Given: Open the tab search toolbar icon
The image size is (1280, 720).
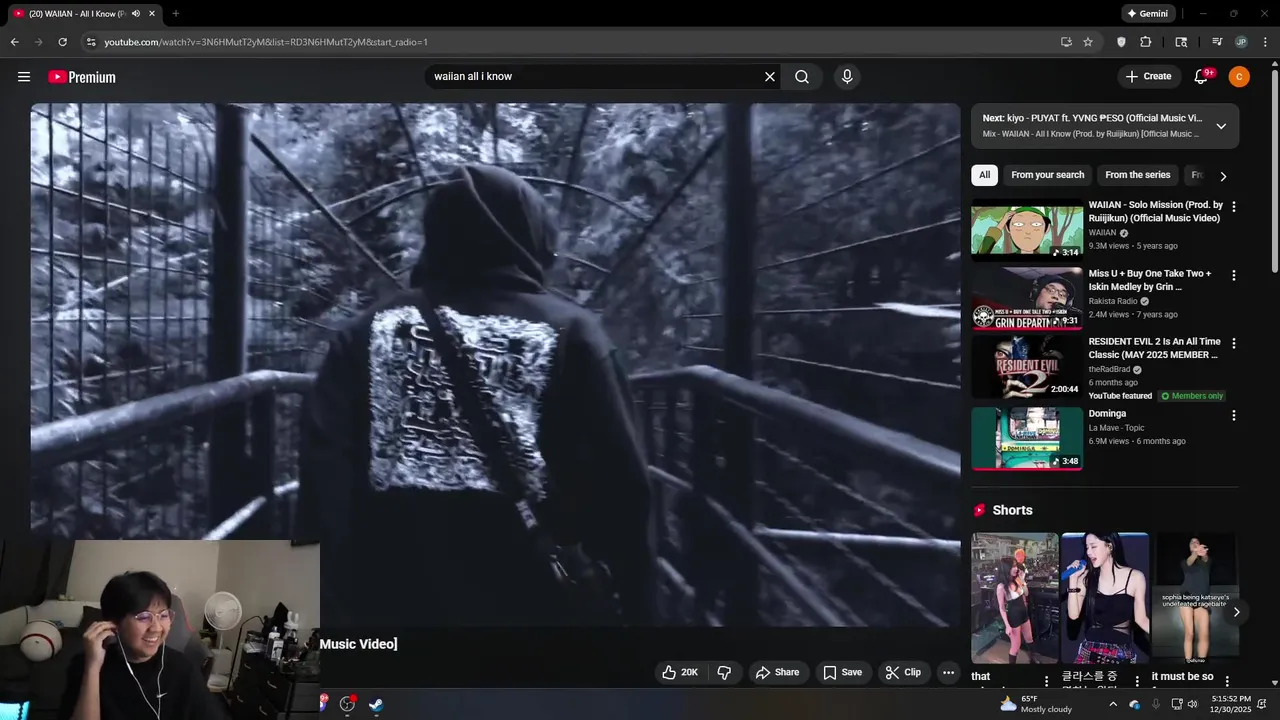Looking at the screenshot, I should [1181, 42].
